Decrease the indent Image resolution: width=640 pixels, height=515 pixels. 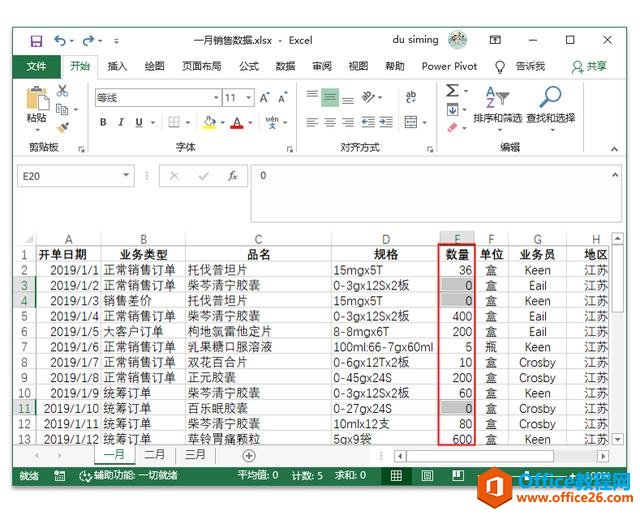point(368,122)
